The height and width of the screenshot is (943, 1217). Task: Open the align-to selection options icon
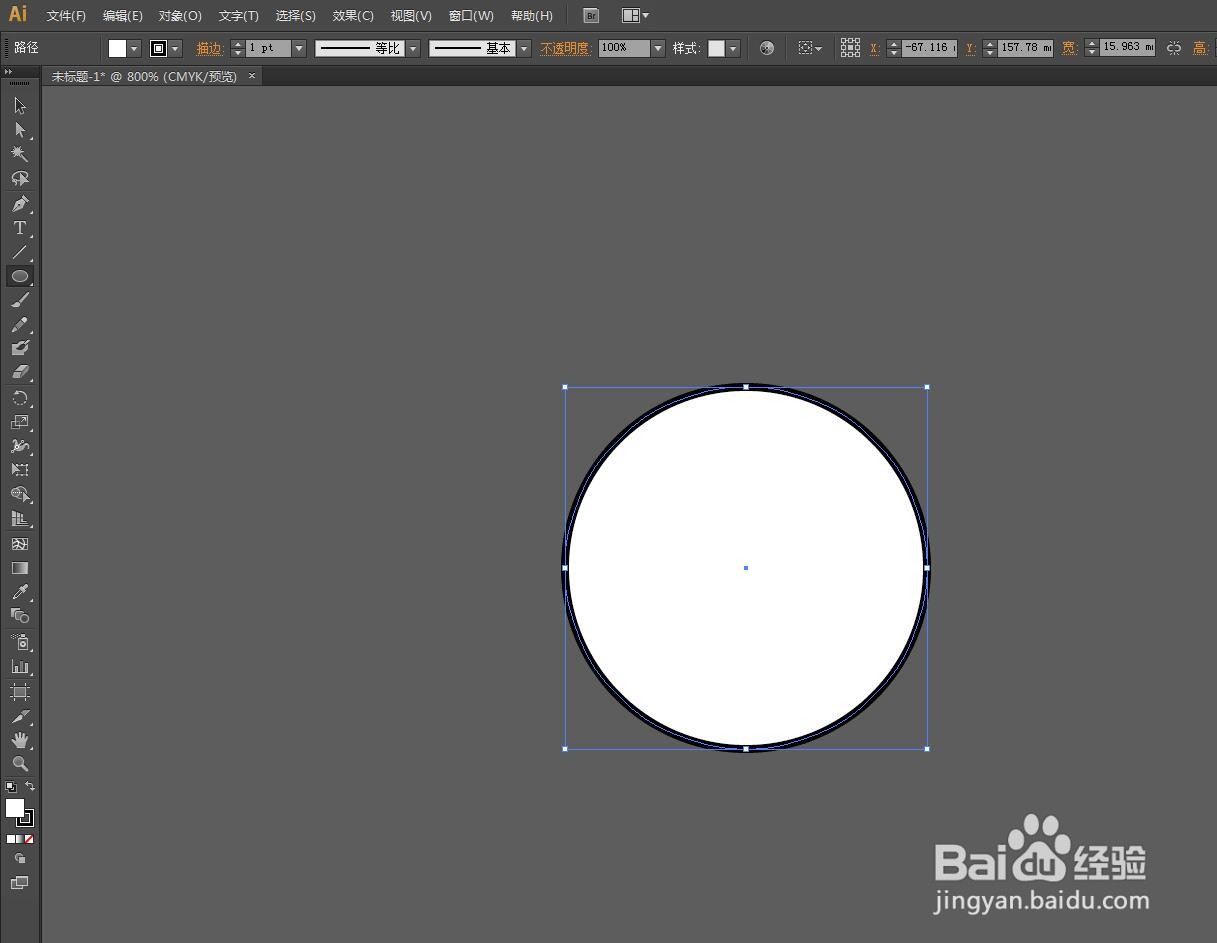coord(809,48)
